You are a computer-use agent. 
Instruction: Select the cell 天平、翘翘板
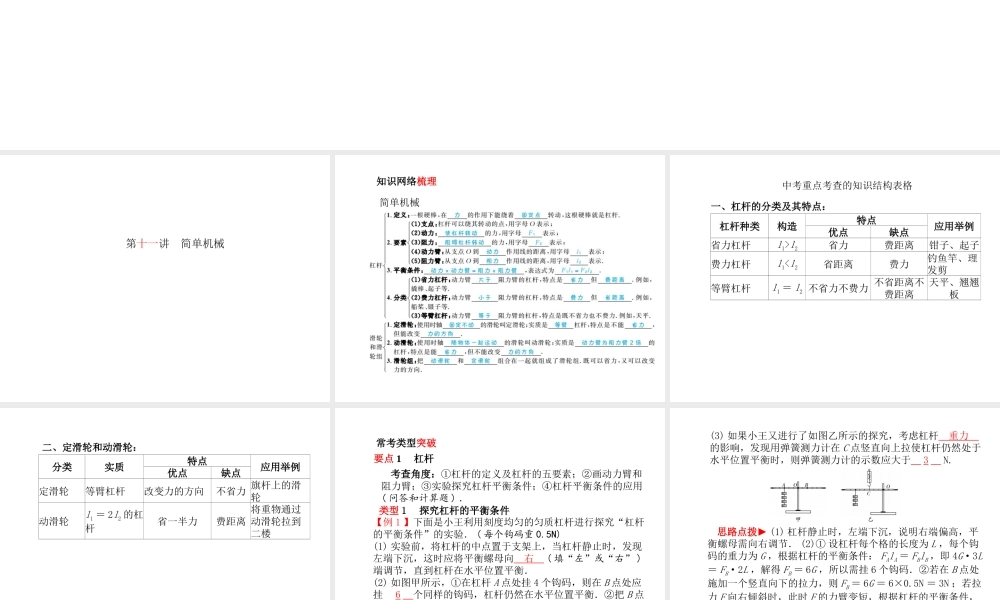pos(953,288)
